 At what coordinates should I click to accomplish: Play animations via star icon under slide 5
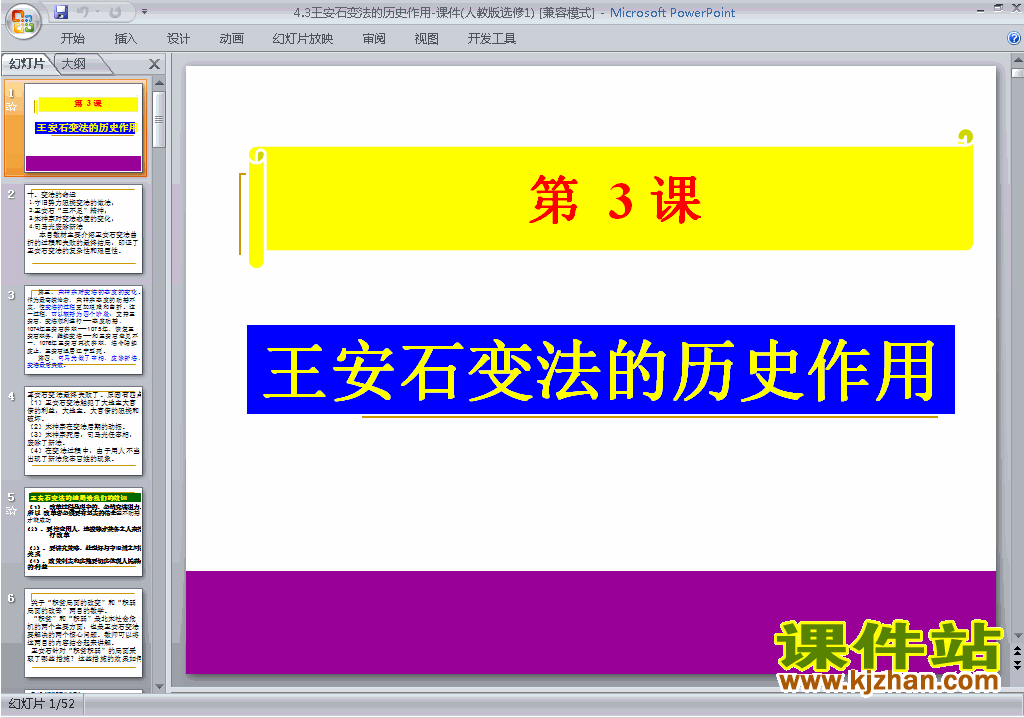(x=11, y=511)
